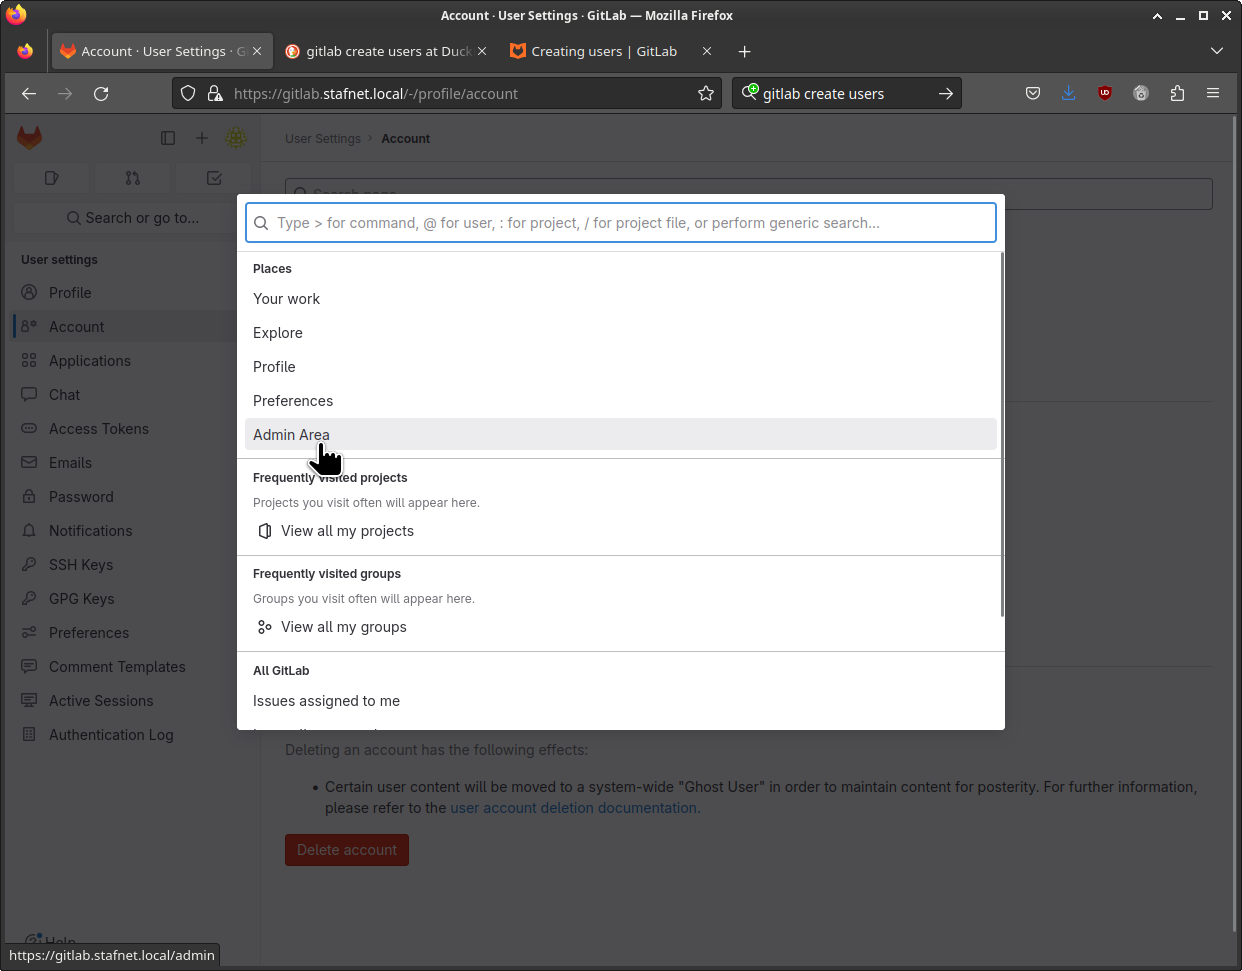The width and height of the screenshot is (1242, 971).
Task: Click View all my projects
Action: pos(347,531)
